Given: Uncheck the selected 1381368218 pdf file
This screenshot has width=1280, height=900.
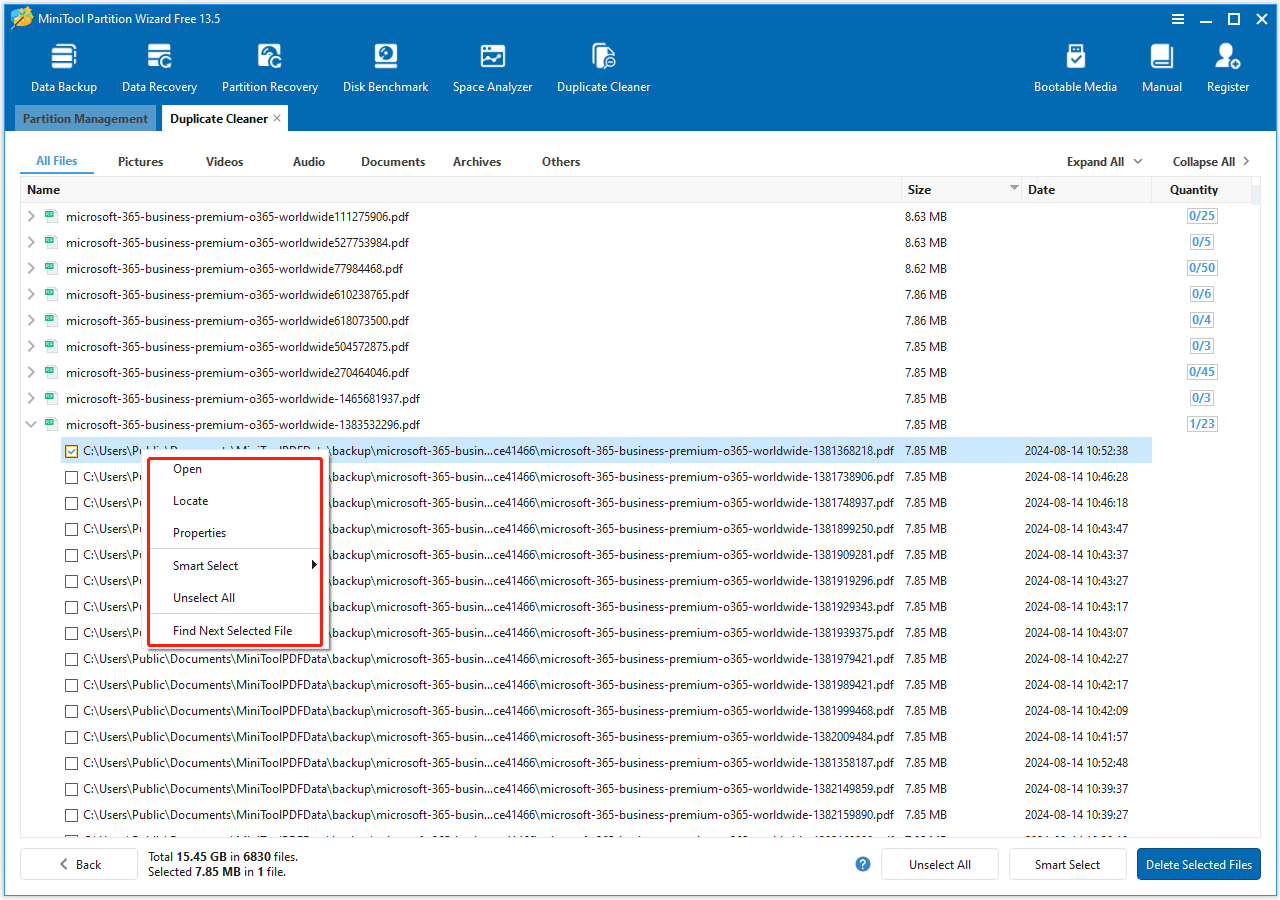Looking at the screenshot, I should pyautogui.click(x=71, y=451).
